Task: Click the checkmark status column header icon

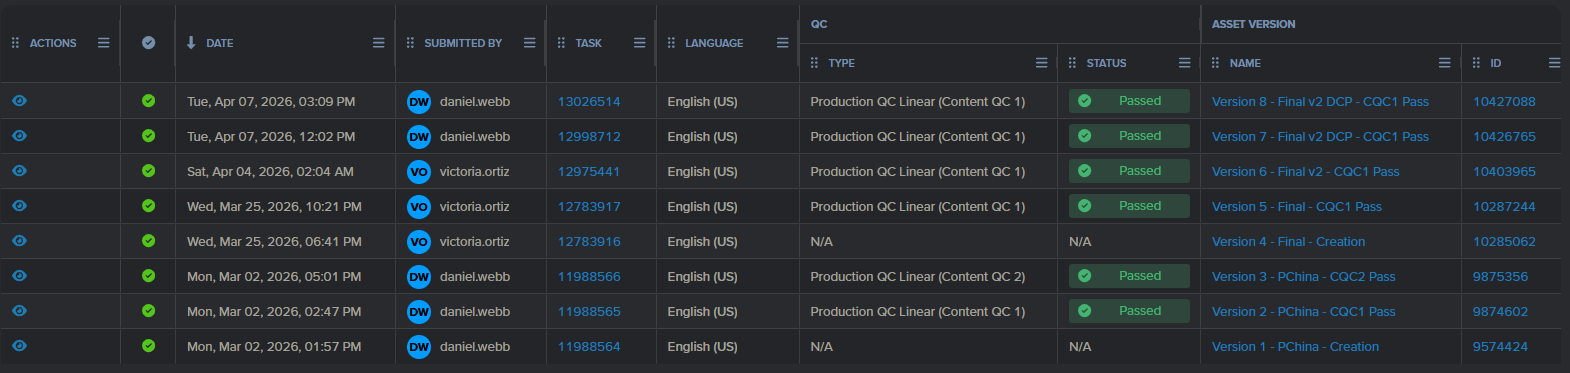Action: pyautogui.click(x=148, y=43)
